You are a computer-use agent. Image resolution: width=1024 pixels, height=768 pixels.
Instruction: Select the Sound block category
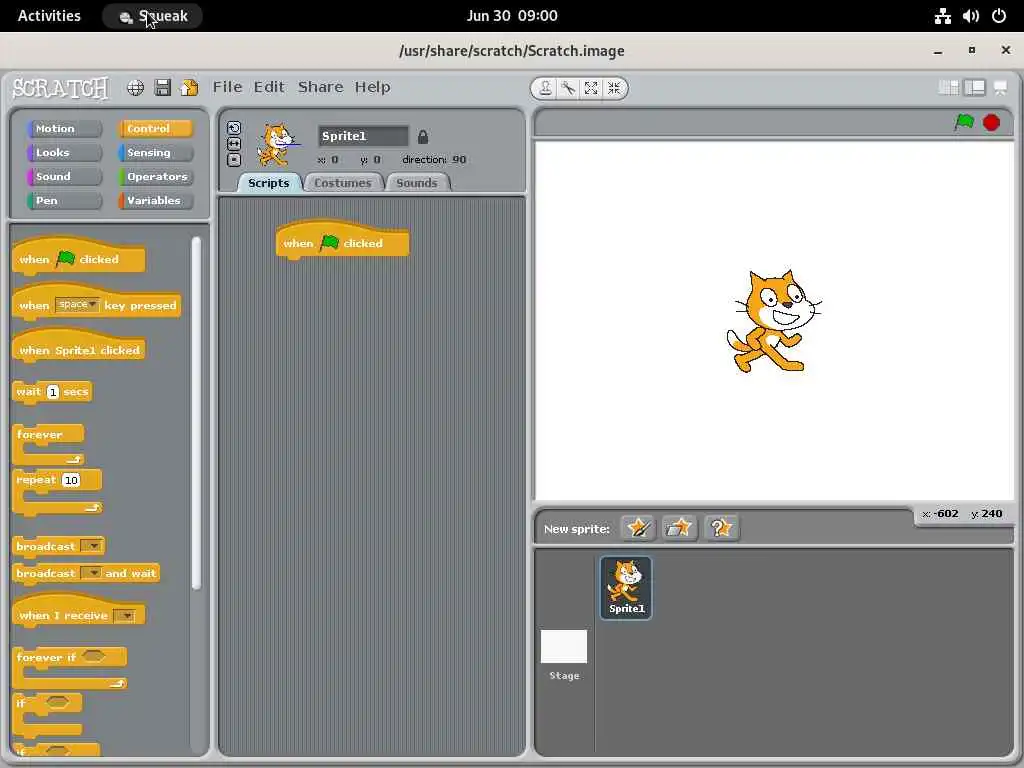[x=64, y=176]
